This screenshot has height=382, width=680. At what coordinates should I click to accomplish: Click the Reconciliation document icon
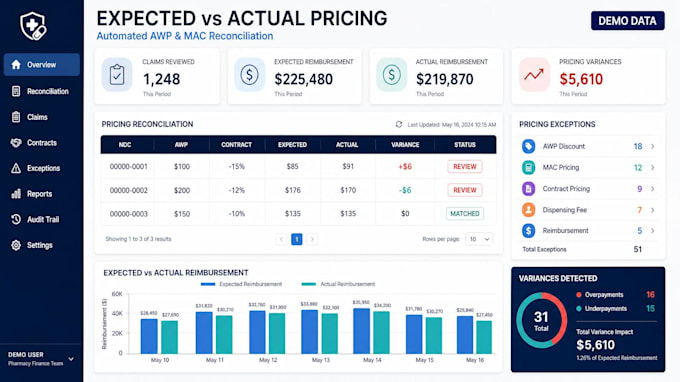tap(16, 91)
